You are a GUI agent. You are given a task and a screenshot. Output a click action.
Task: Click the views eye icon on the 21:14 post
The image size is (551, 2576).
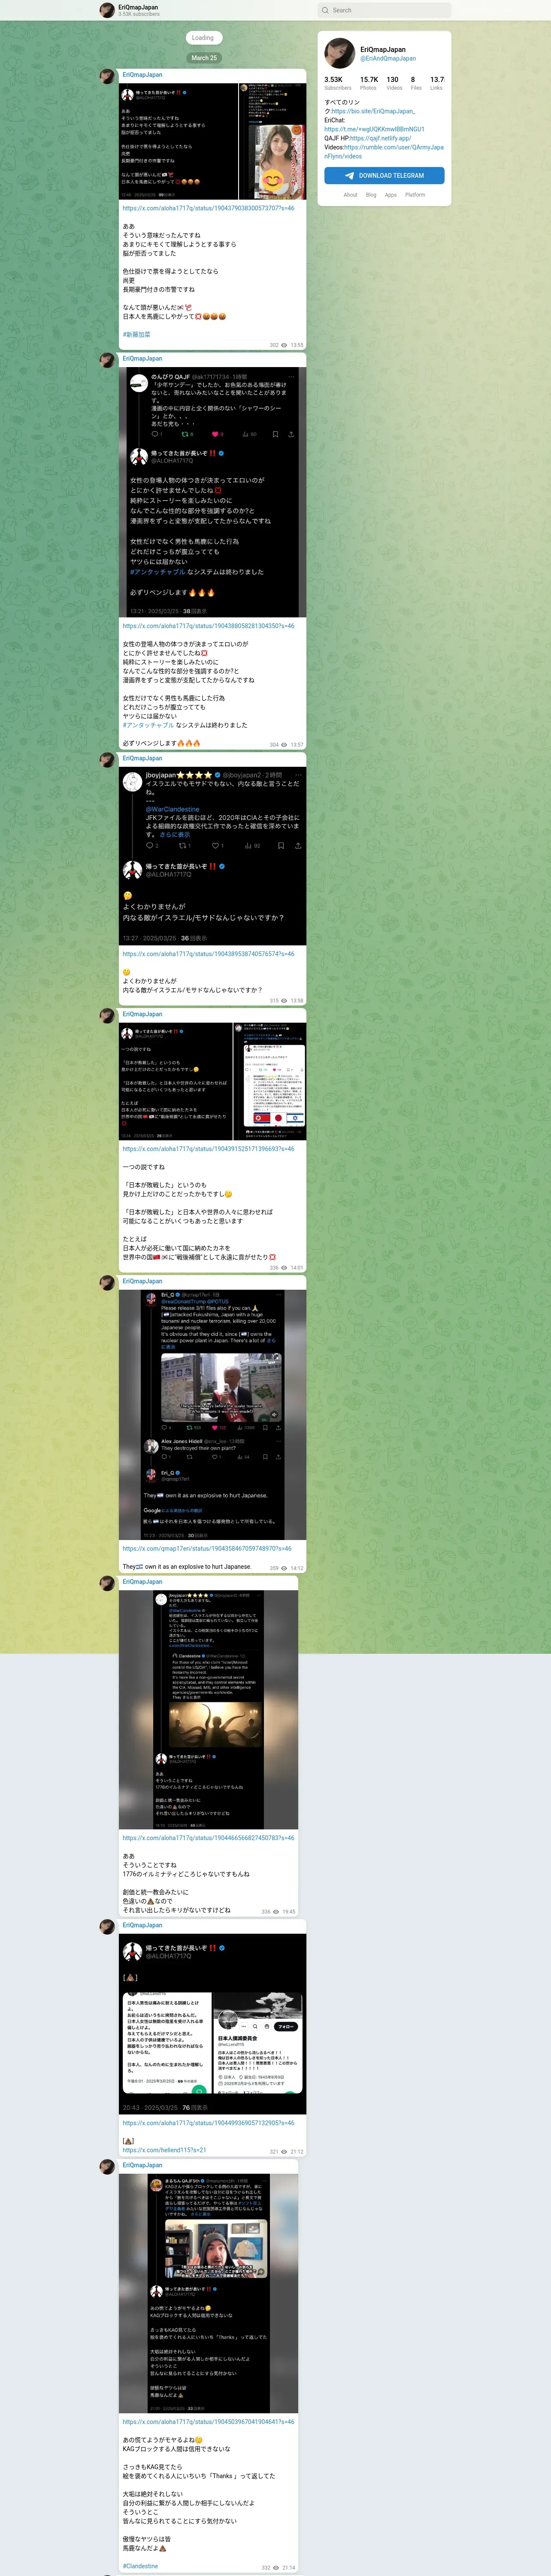(x=276, y=2568)
